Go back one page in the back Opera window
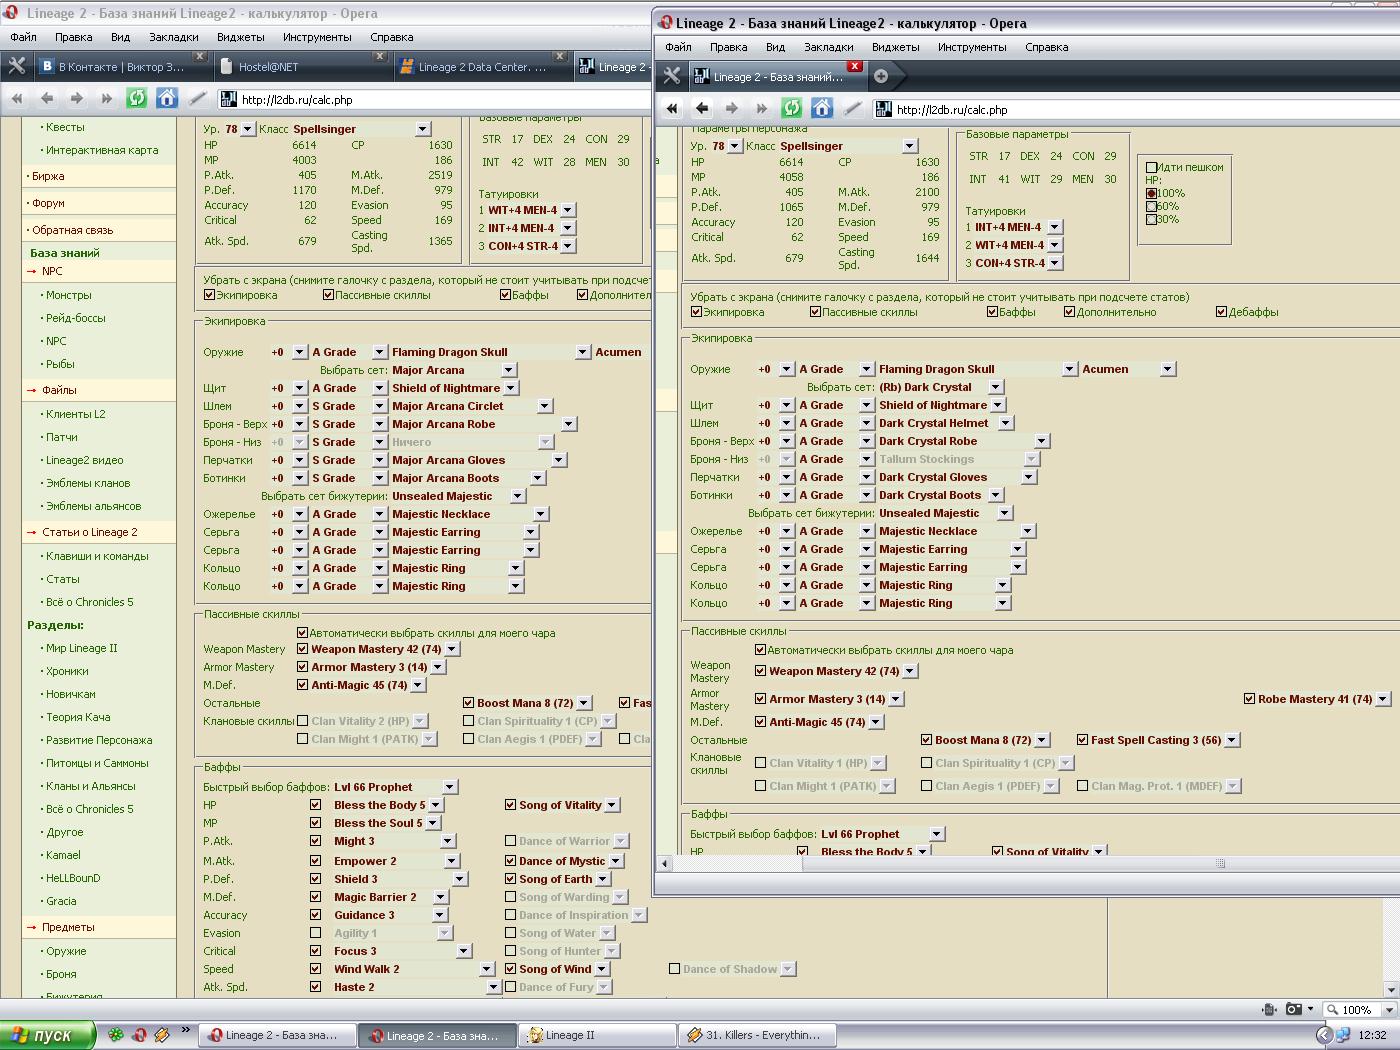 [47, 98]
